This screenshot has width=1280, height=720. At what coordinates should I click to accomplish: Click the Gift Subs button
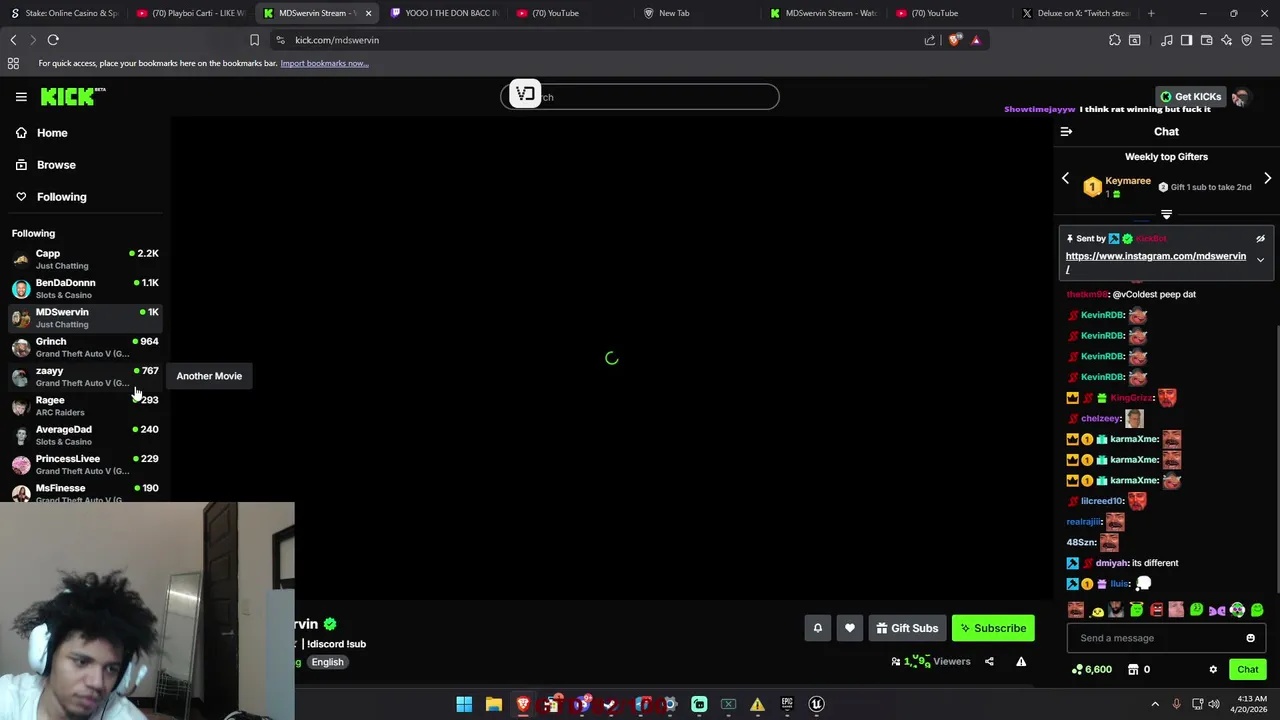[907, 628]
